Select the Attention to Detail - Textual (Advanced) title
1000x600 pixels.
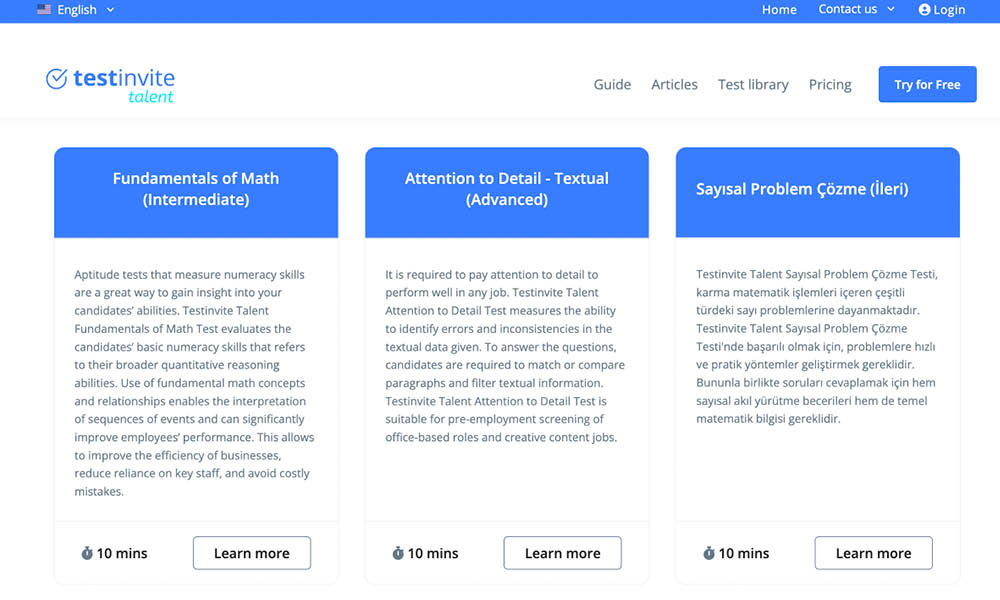pyautogui.click(x=506, y=189)
